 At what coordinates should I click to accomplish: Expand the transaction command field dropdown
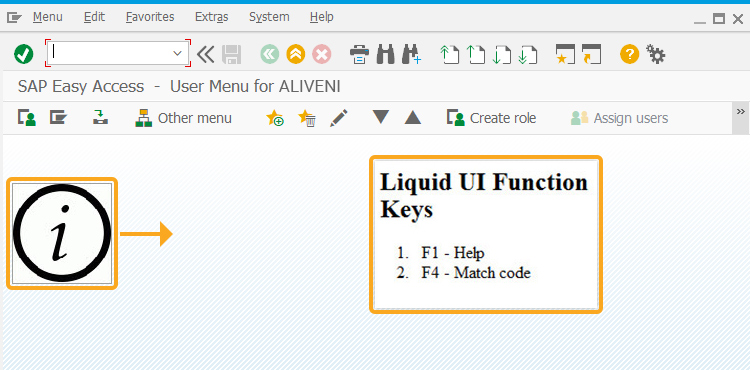click(x=177, y=53)
